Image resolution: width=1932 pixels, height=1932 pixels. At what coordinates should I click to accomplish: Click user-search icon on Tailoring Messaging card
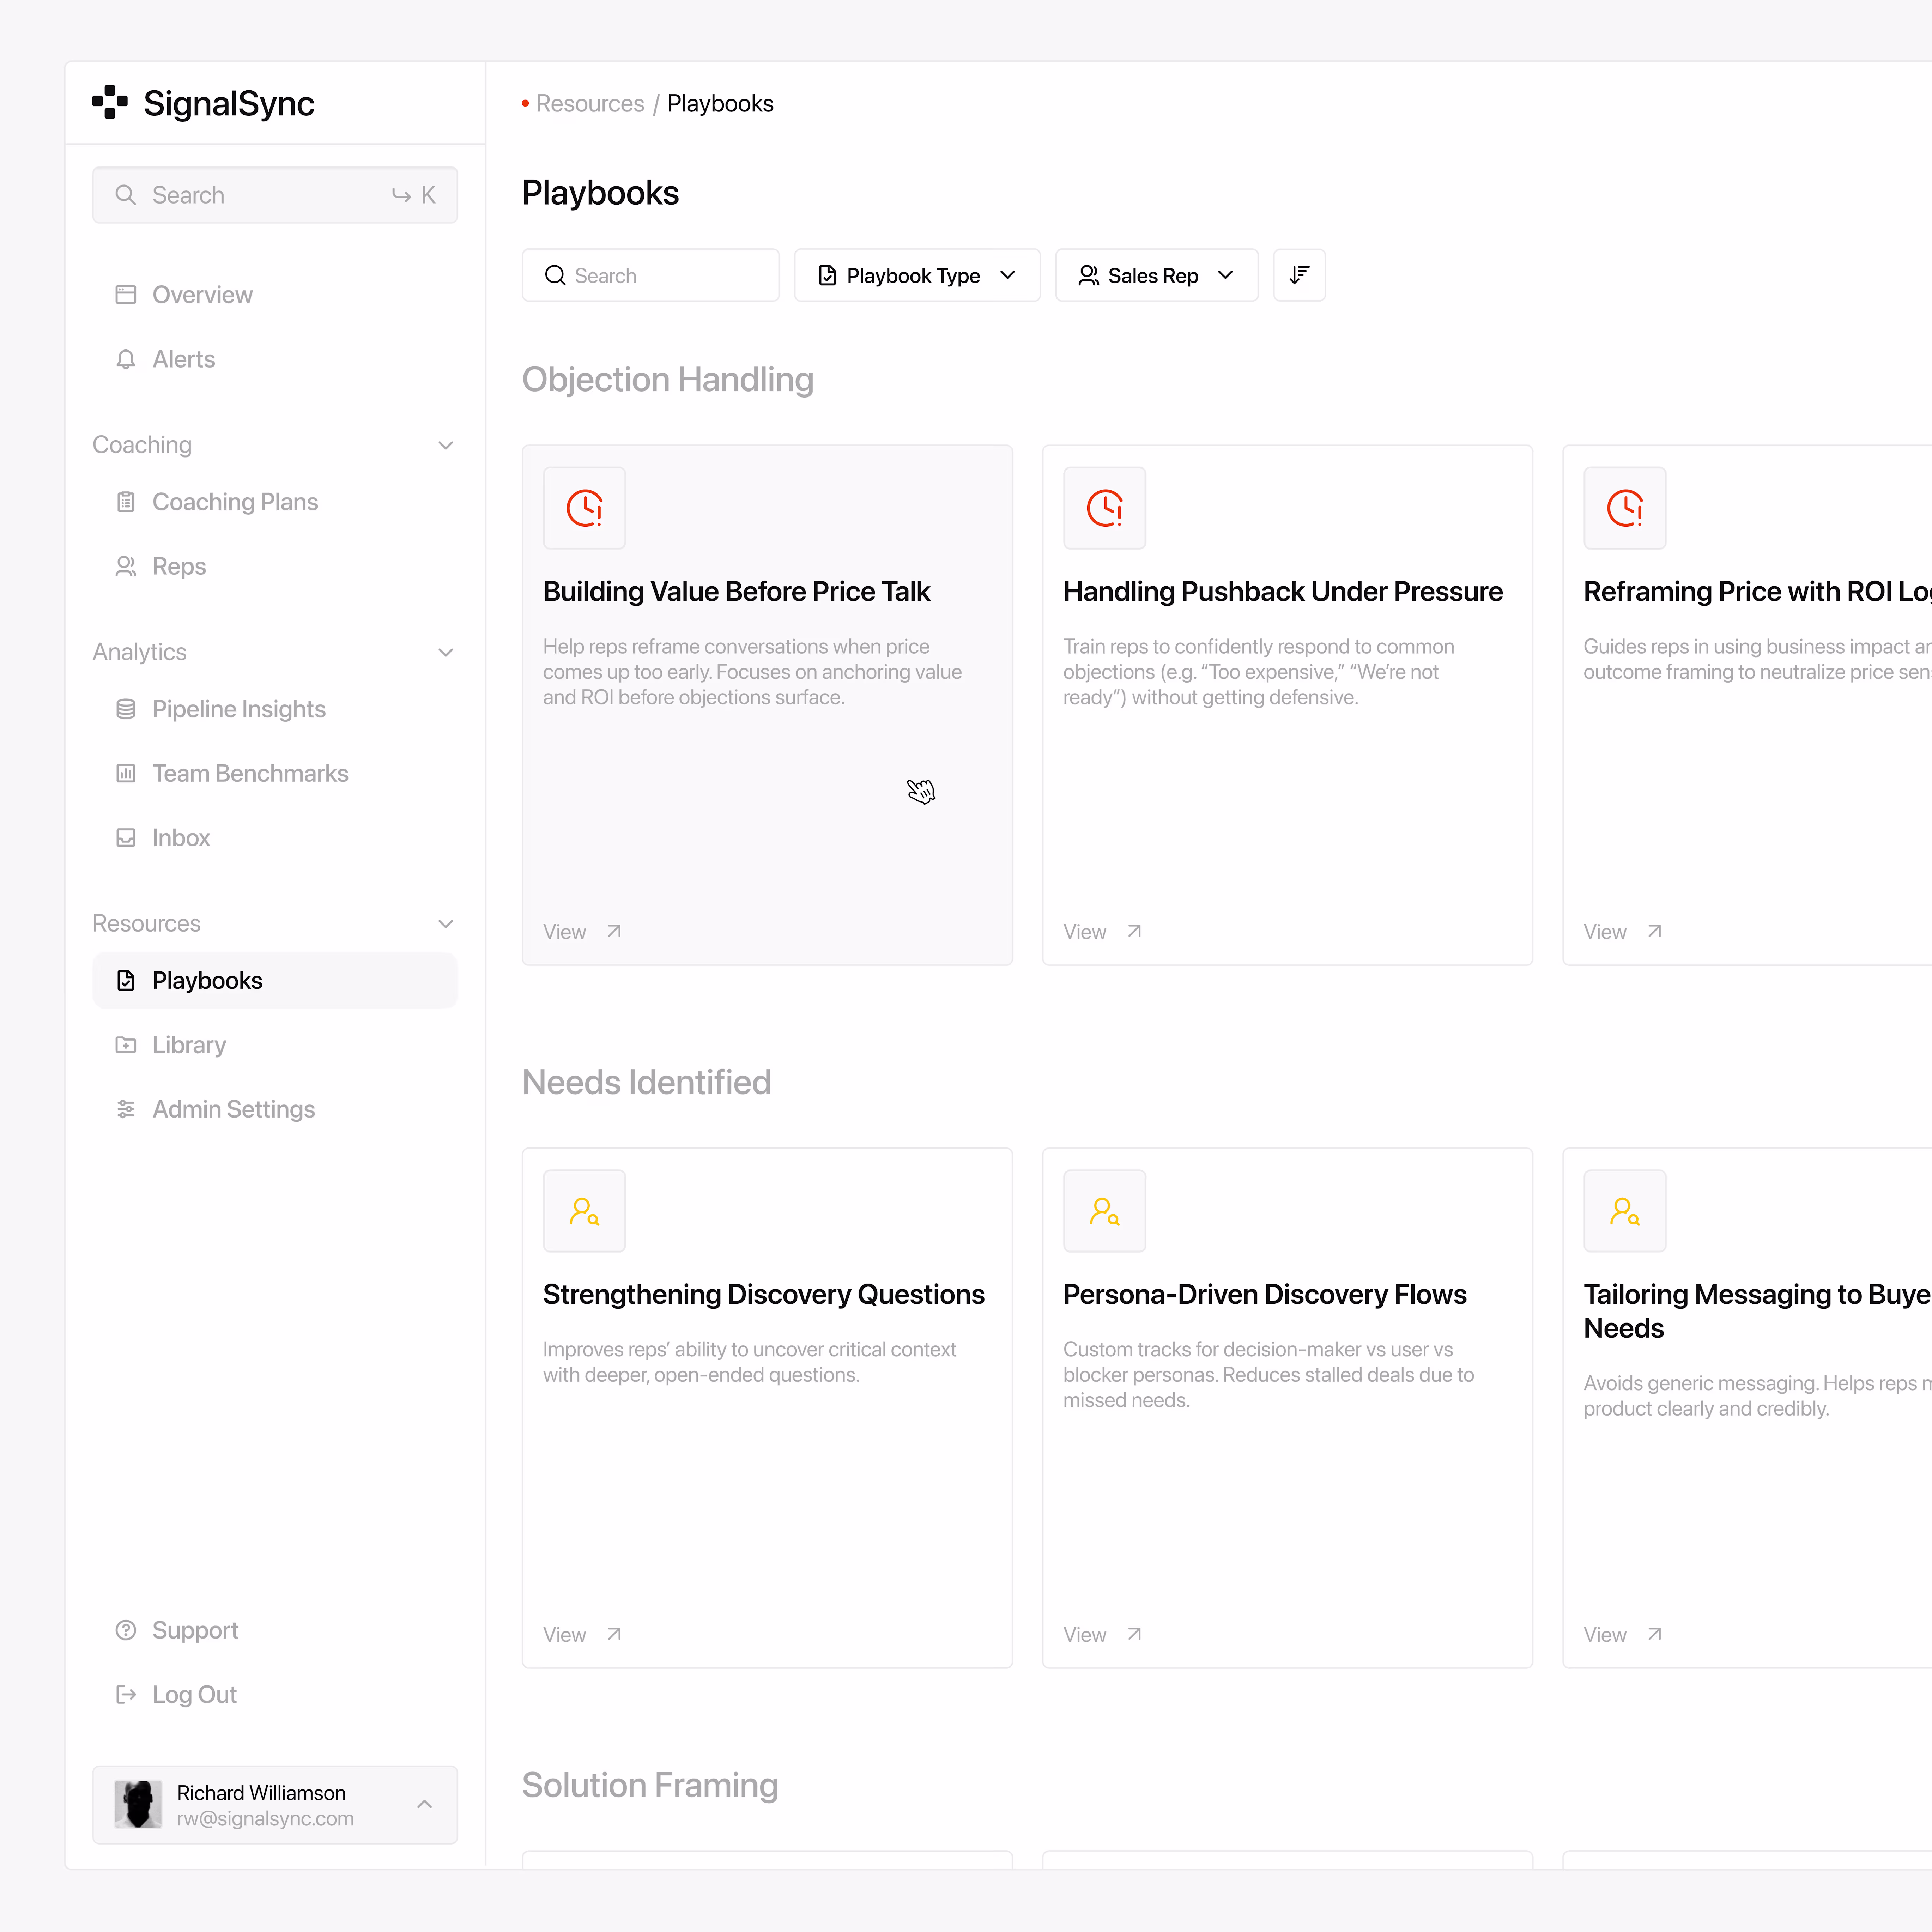click(1625, 1211)
